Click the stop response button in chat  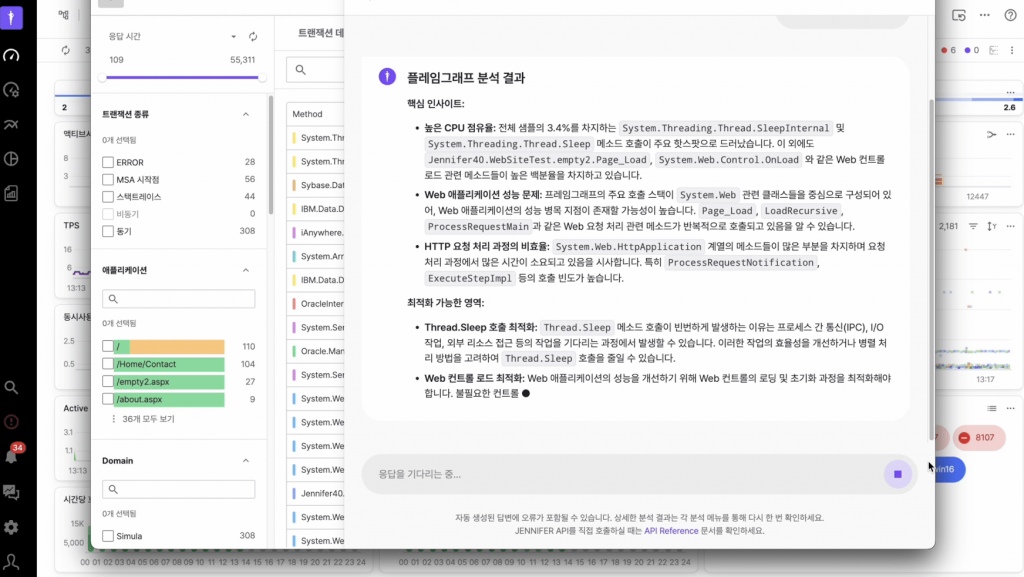click(x=897, y=474)
